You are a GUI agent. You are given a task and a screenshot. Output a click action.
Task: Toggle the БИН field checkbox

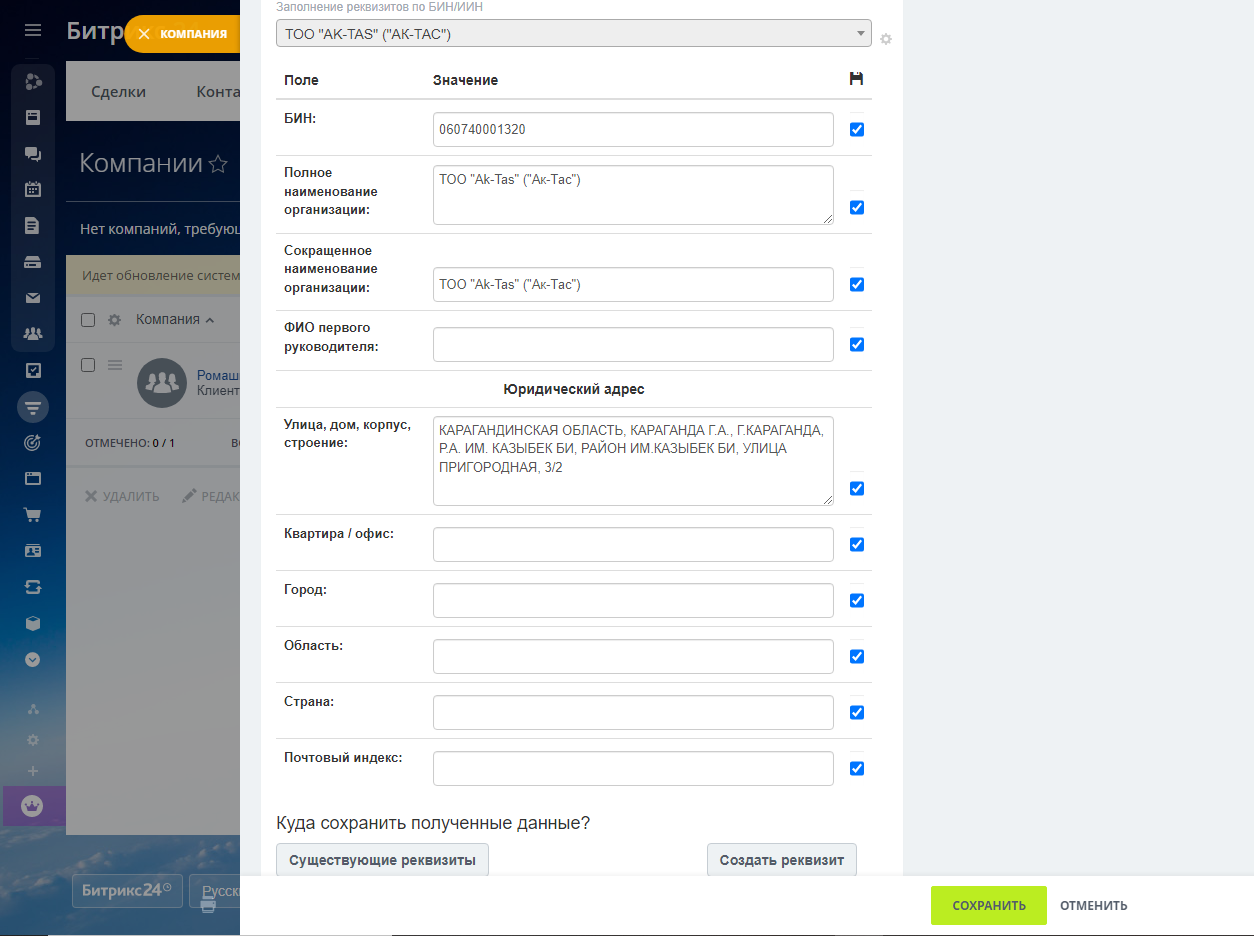[x=857, y=129]
